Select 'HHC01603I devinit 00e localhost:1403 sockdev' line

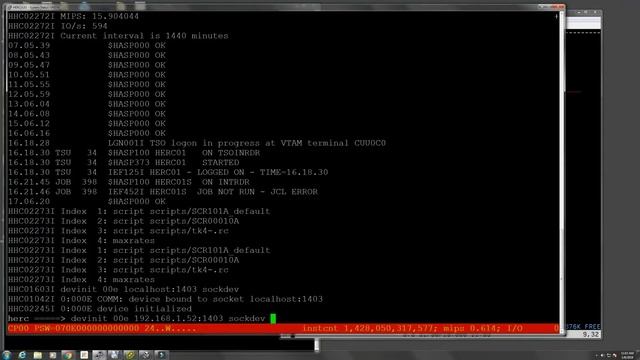point(124,289)
